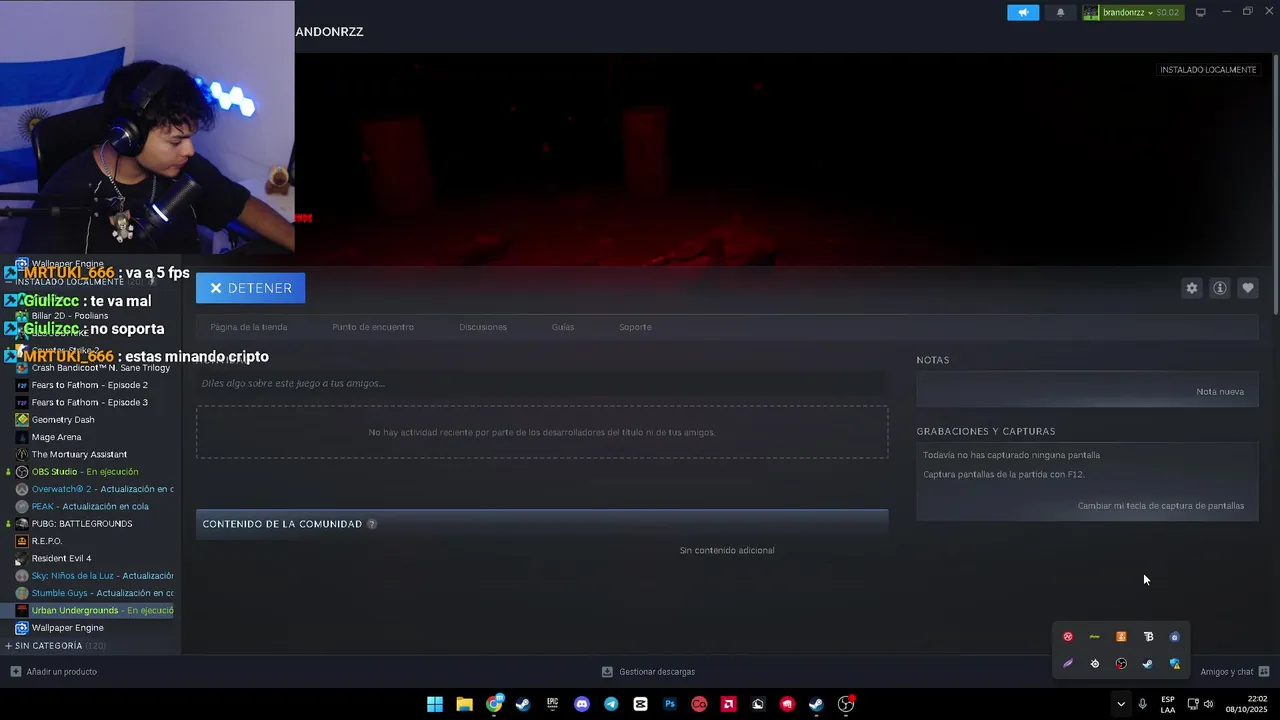Open Epic Games Launcher from taskbar

(552, 704)
